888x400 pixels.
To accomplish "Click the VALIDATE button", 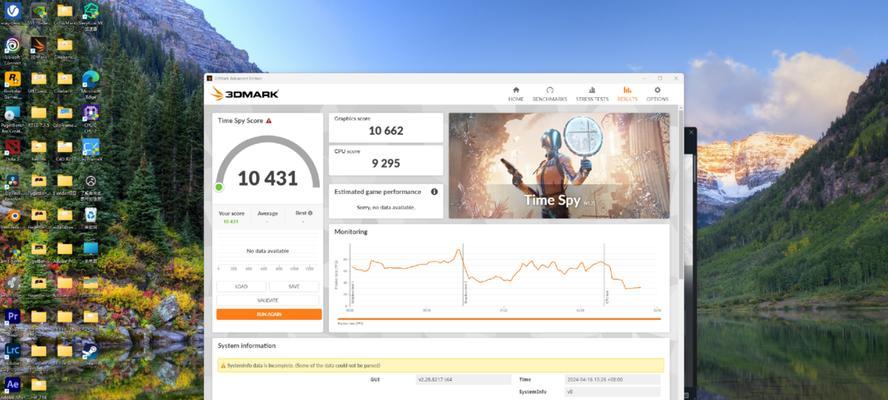I will (268, 300).
